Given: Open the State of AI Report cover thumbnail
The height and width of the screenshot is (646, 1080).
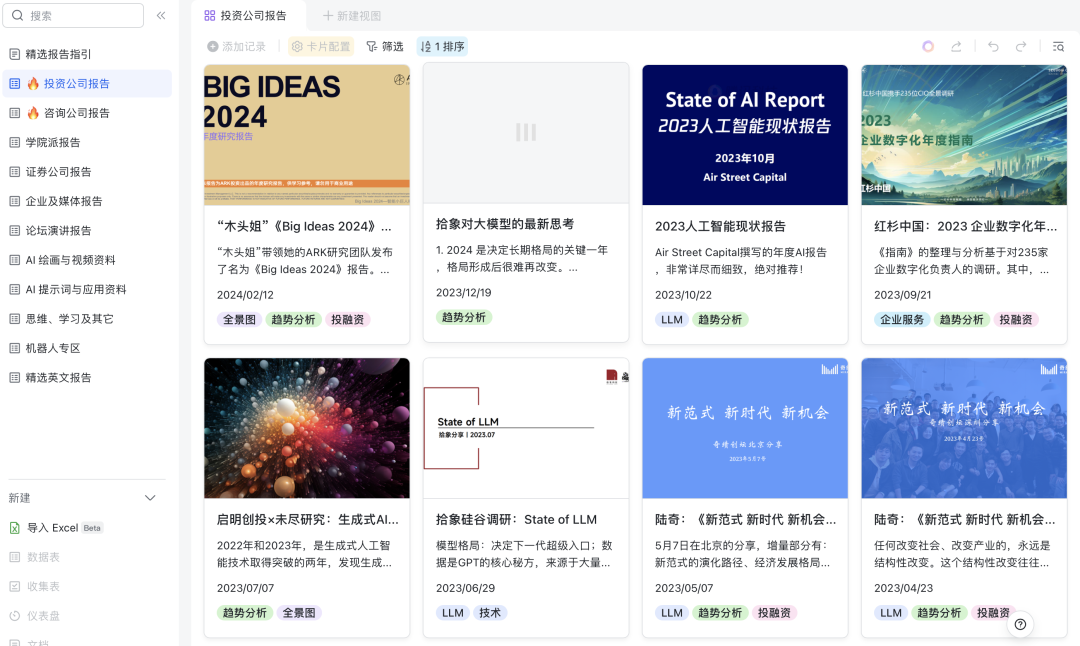Looking at the screenshot, I should 745,135.
